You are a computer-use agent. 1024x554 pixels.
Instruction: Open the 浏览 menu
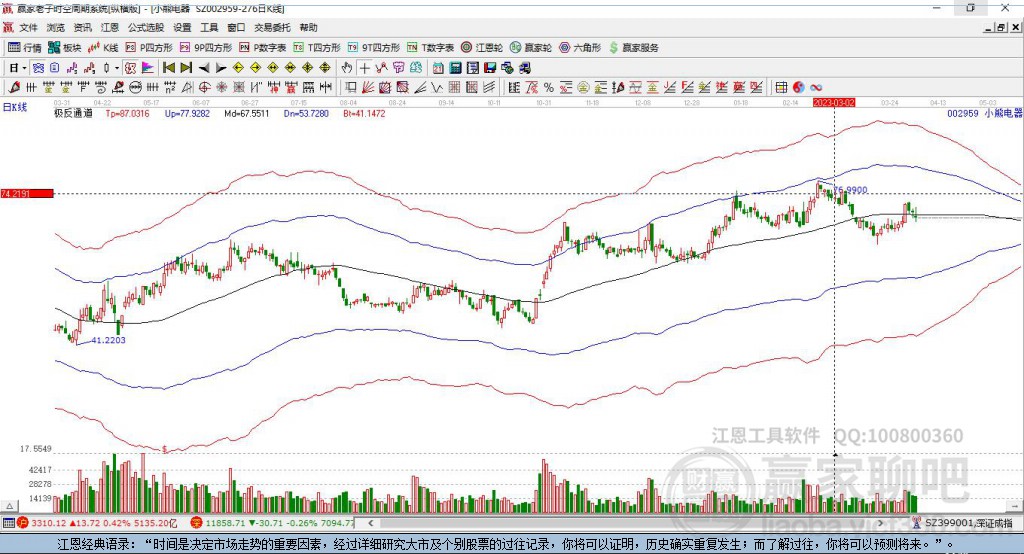point(56,27)
